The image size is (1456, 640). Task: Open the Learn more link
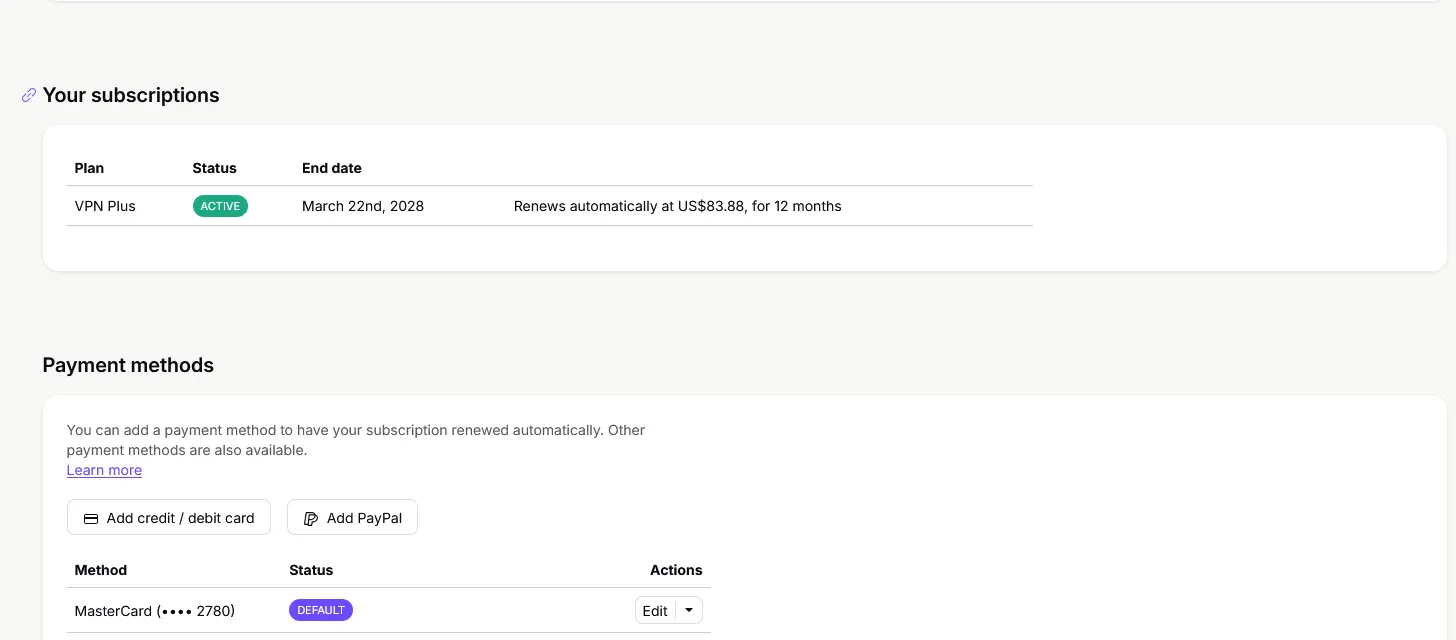coord(104,470)
